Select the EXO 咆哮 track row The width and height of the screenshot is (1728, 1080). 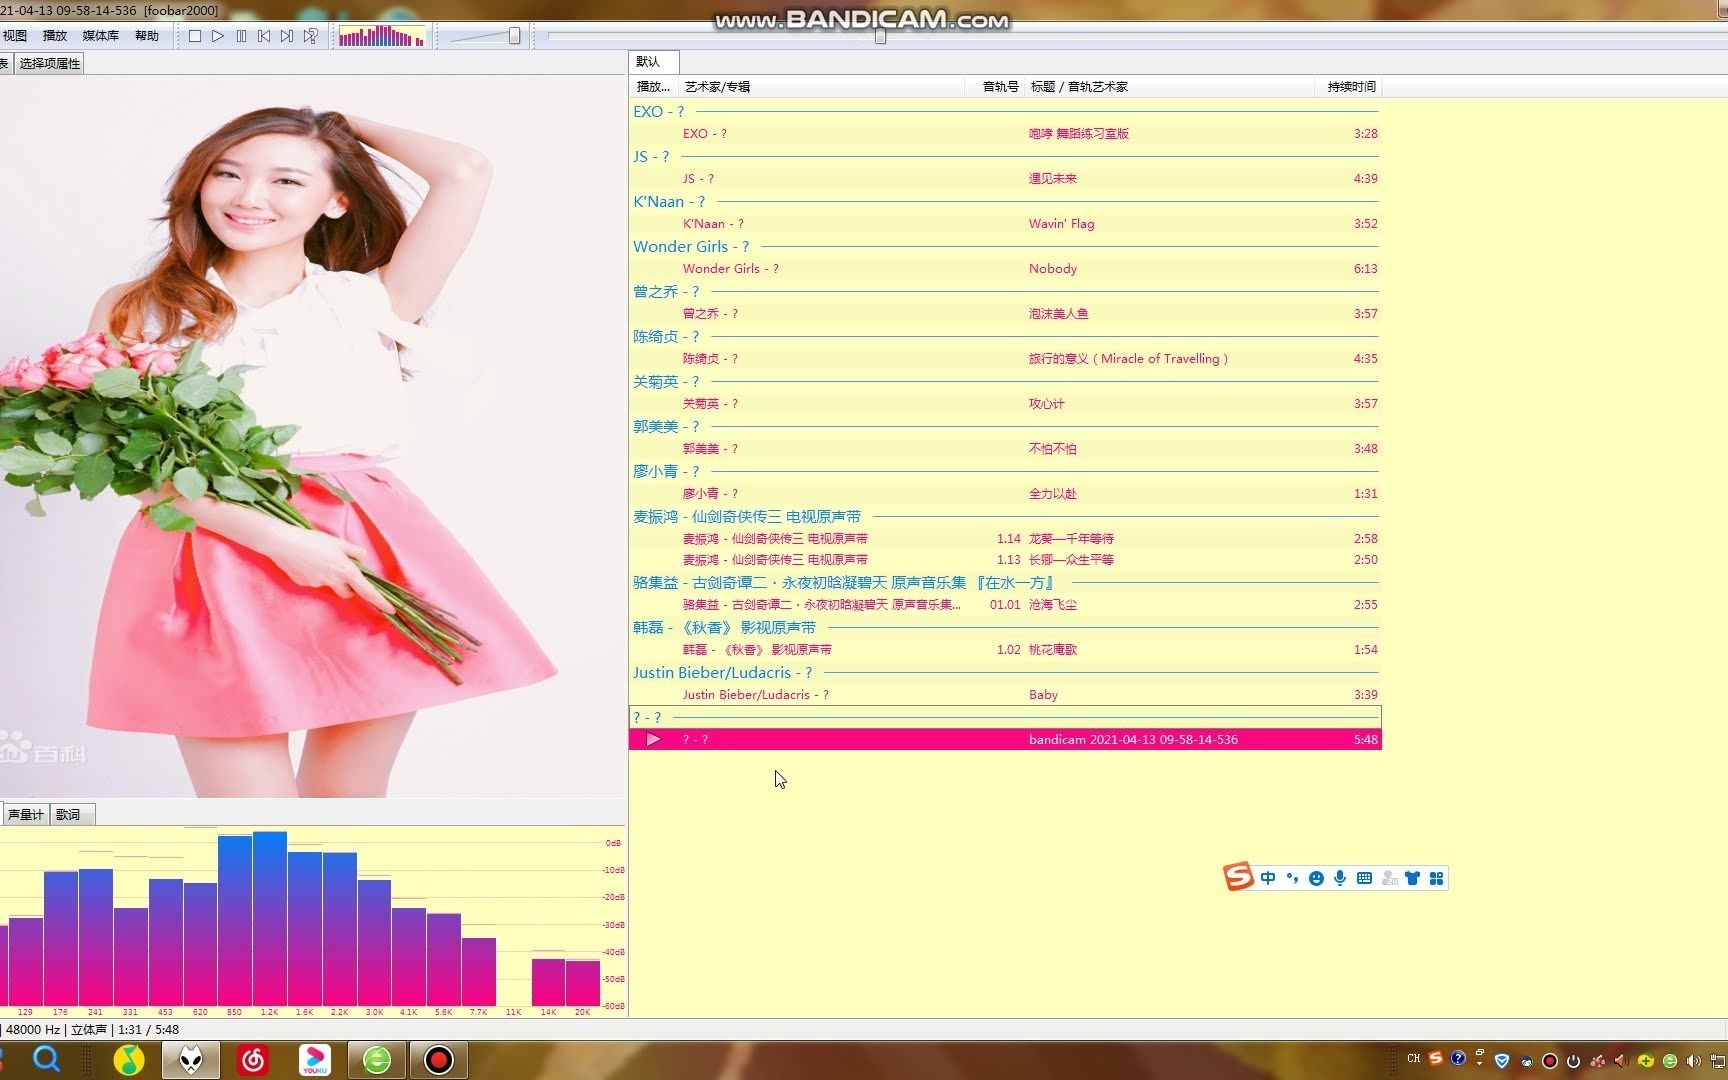coord(1005,134)
